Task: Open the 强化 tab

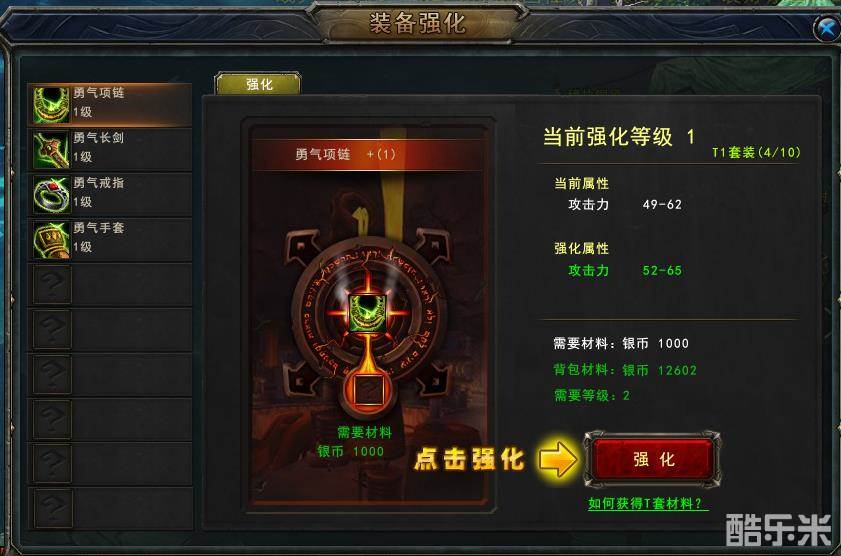Action: 258,84
